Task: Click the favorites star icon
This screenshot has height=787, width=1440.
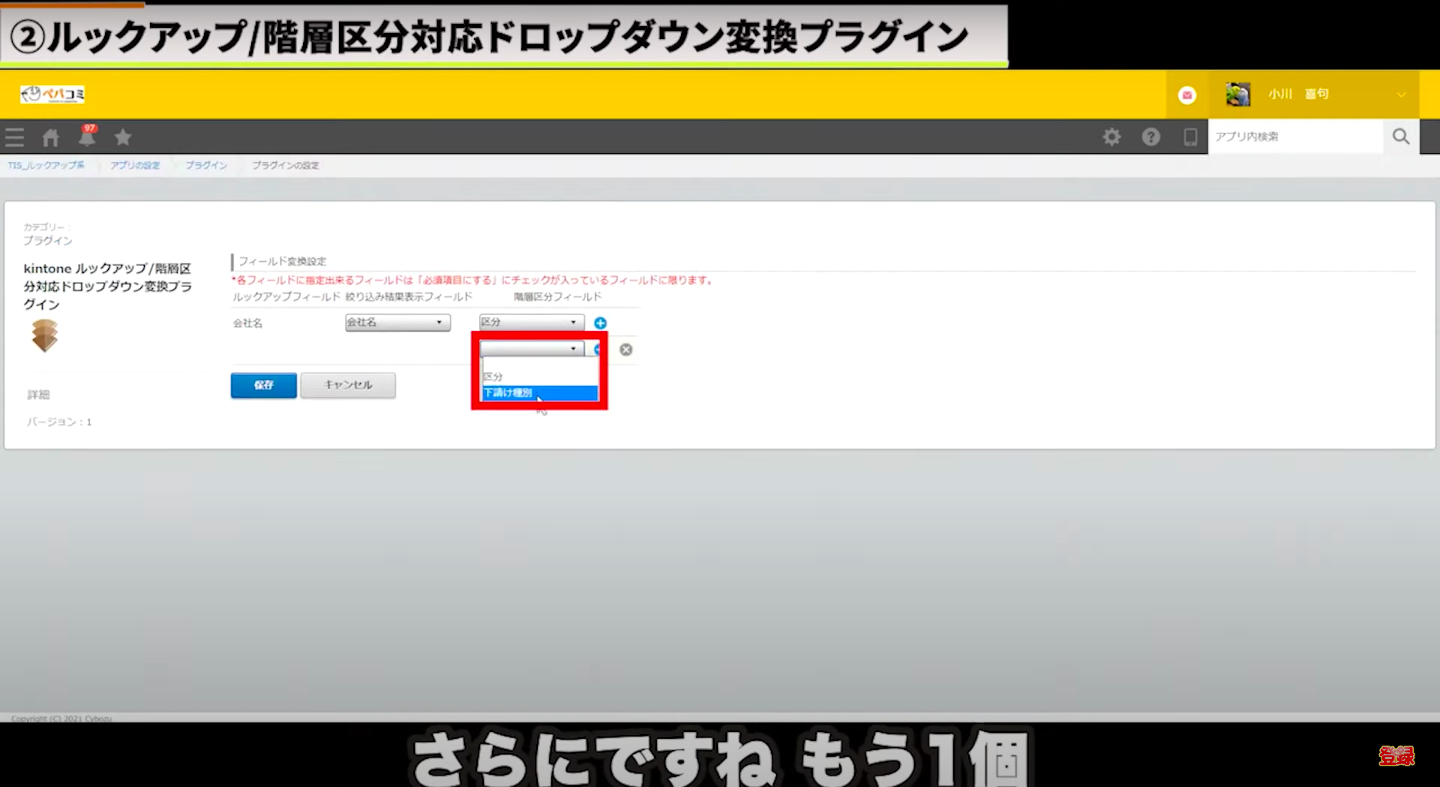Action: [123, 137]
